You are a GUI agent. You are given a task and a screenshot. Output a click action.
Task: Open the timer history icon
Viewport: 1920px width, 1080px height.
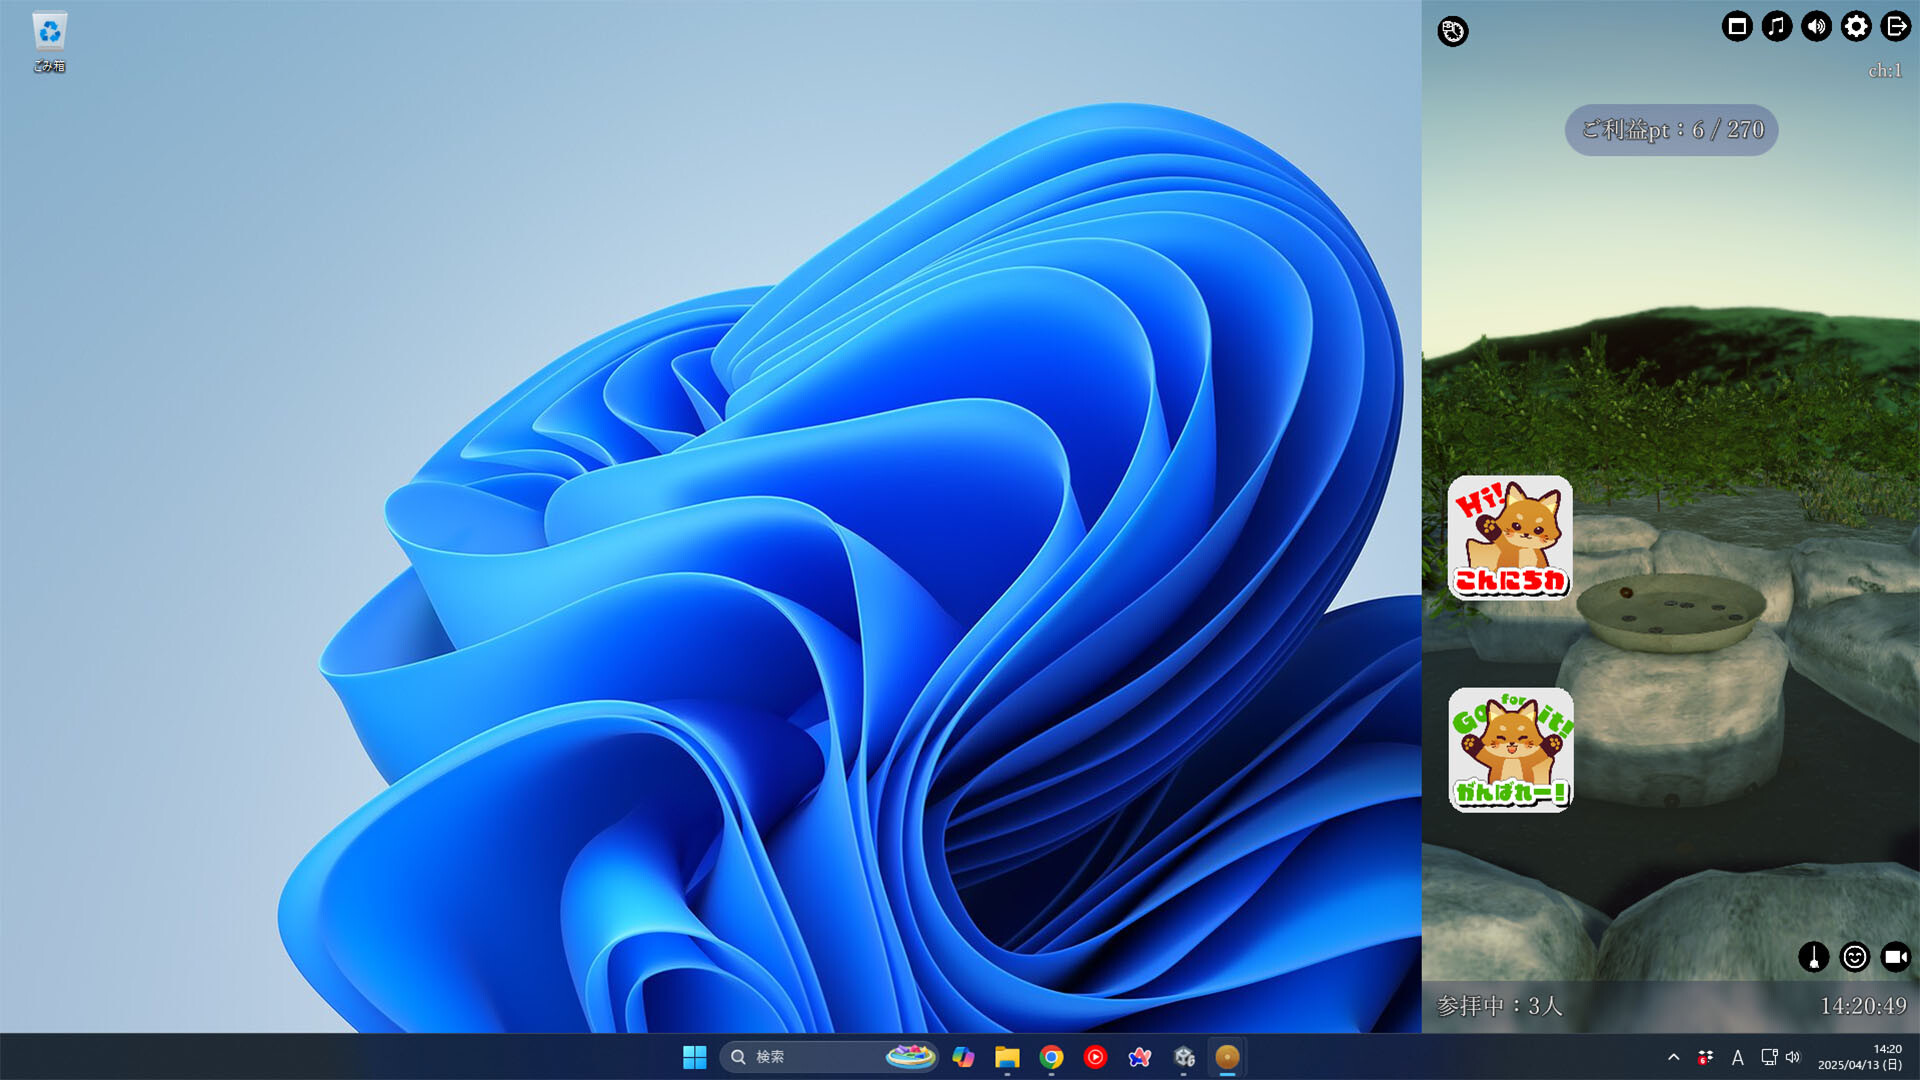tap(1452, 32)
